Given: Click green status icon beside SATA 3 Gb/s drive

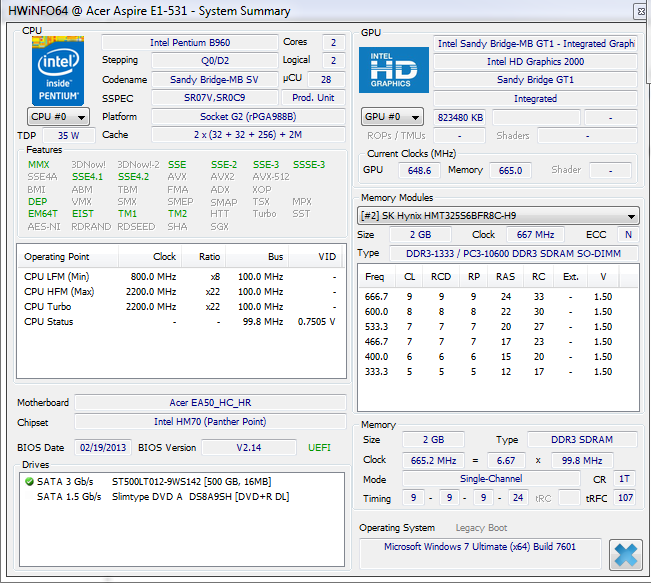Looking at the screenshot, I should pyautogui.click(x=28, y=481).
